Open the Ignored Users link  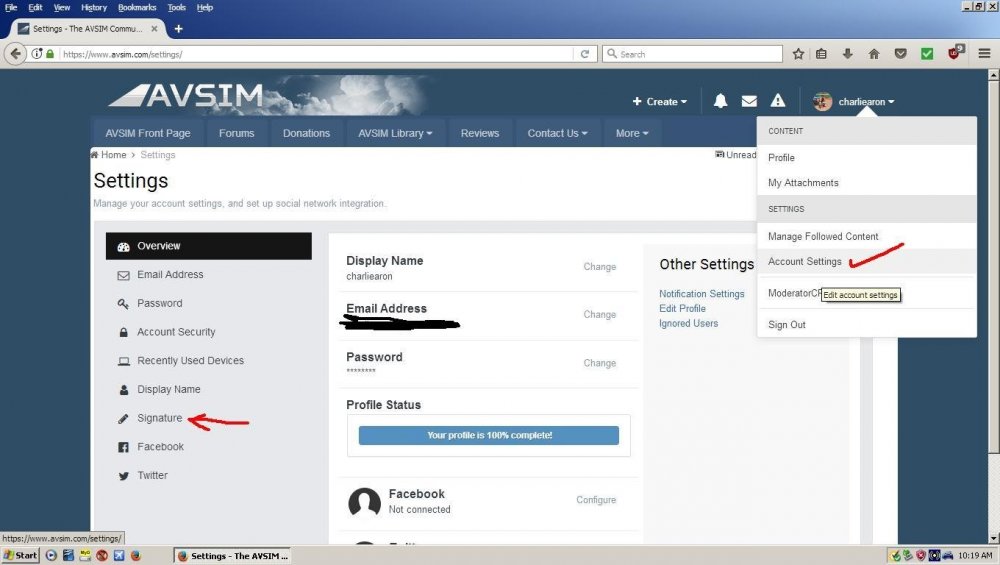click(x=688, y=323)
